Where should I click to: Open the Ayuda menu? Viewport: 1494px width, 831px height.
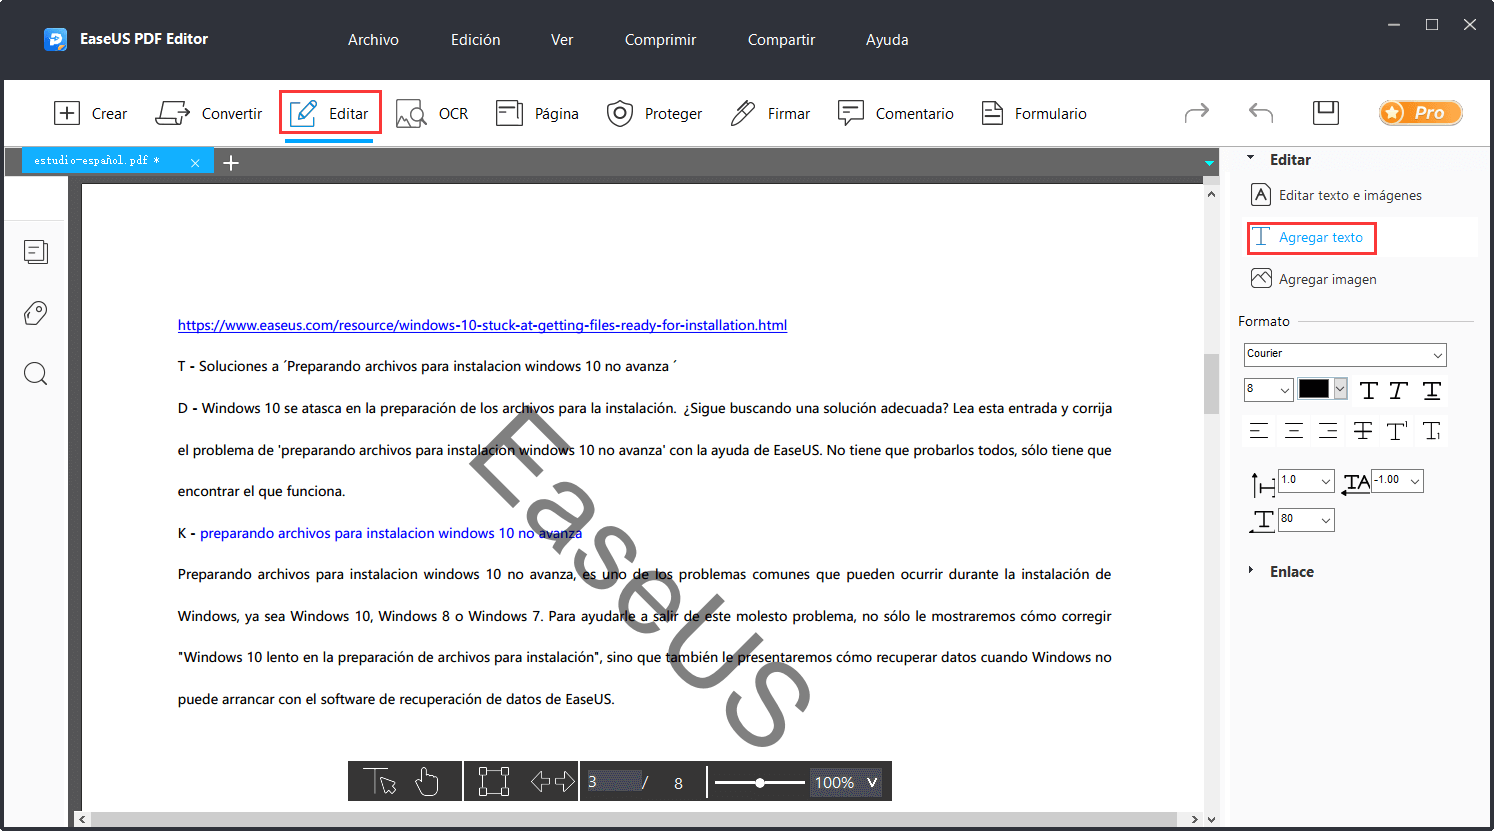click(887, 40)
